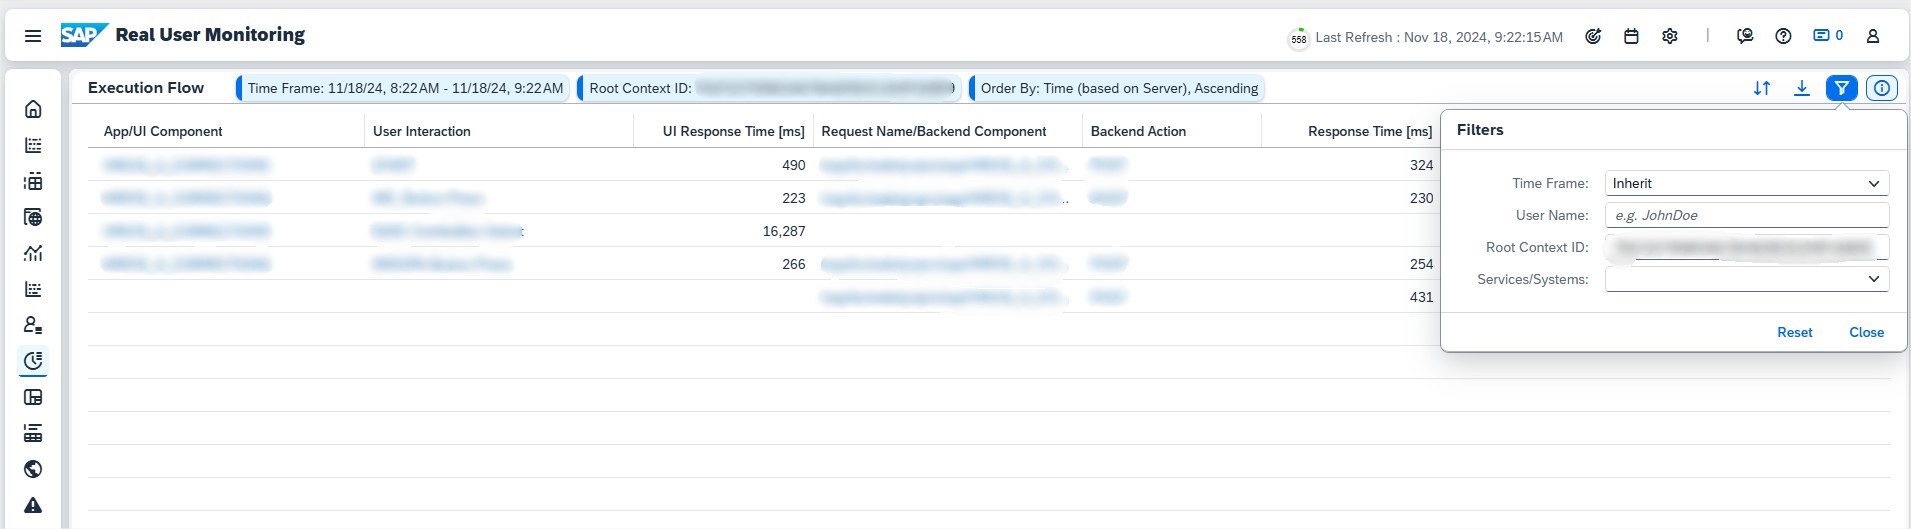Click the globe icon in sidebar
Viewport: 1911px width, 529px height.
pyautogui.click(x=33, y=469)
